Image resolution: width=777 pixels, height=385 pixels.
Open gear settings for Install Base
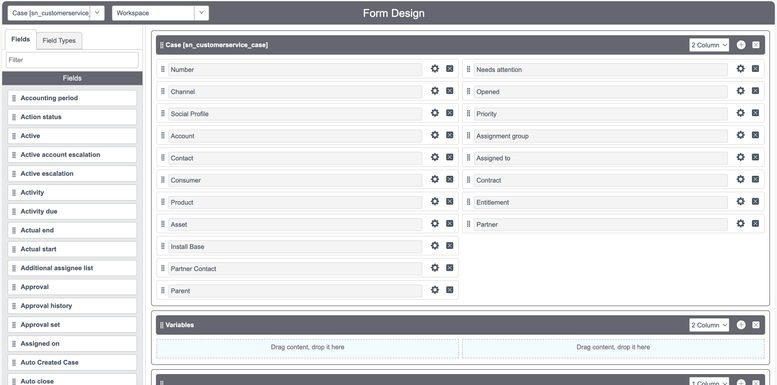[x=435, y=246]
